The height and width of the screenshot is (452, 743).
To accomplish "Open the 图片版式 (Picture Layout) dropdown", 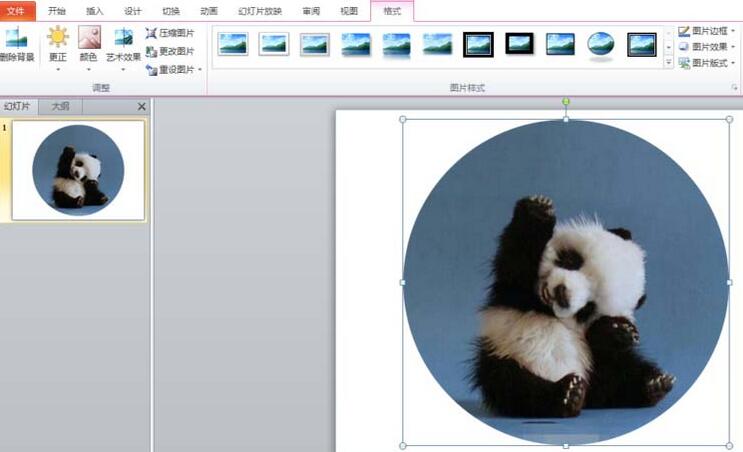I will tap(707, 63).
